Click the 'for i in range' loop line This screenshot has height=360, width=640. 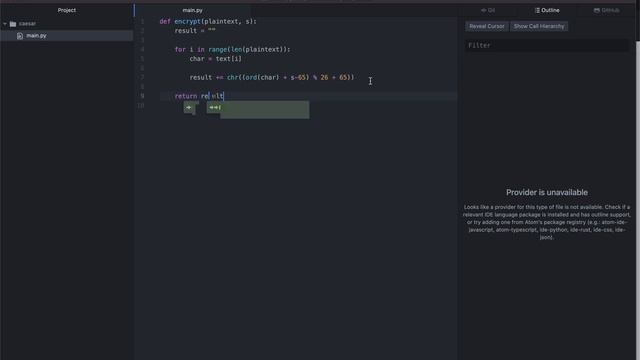pyautogui.click(x=232, y=49)
